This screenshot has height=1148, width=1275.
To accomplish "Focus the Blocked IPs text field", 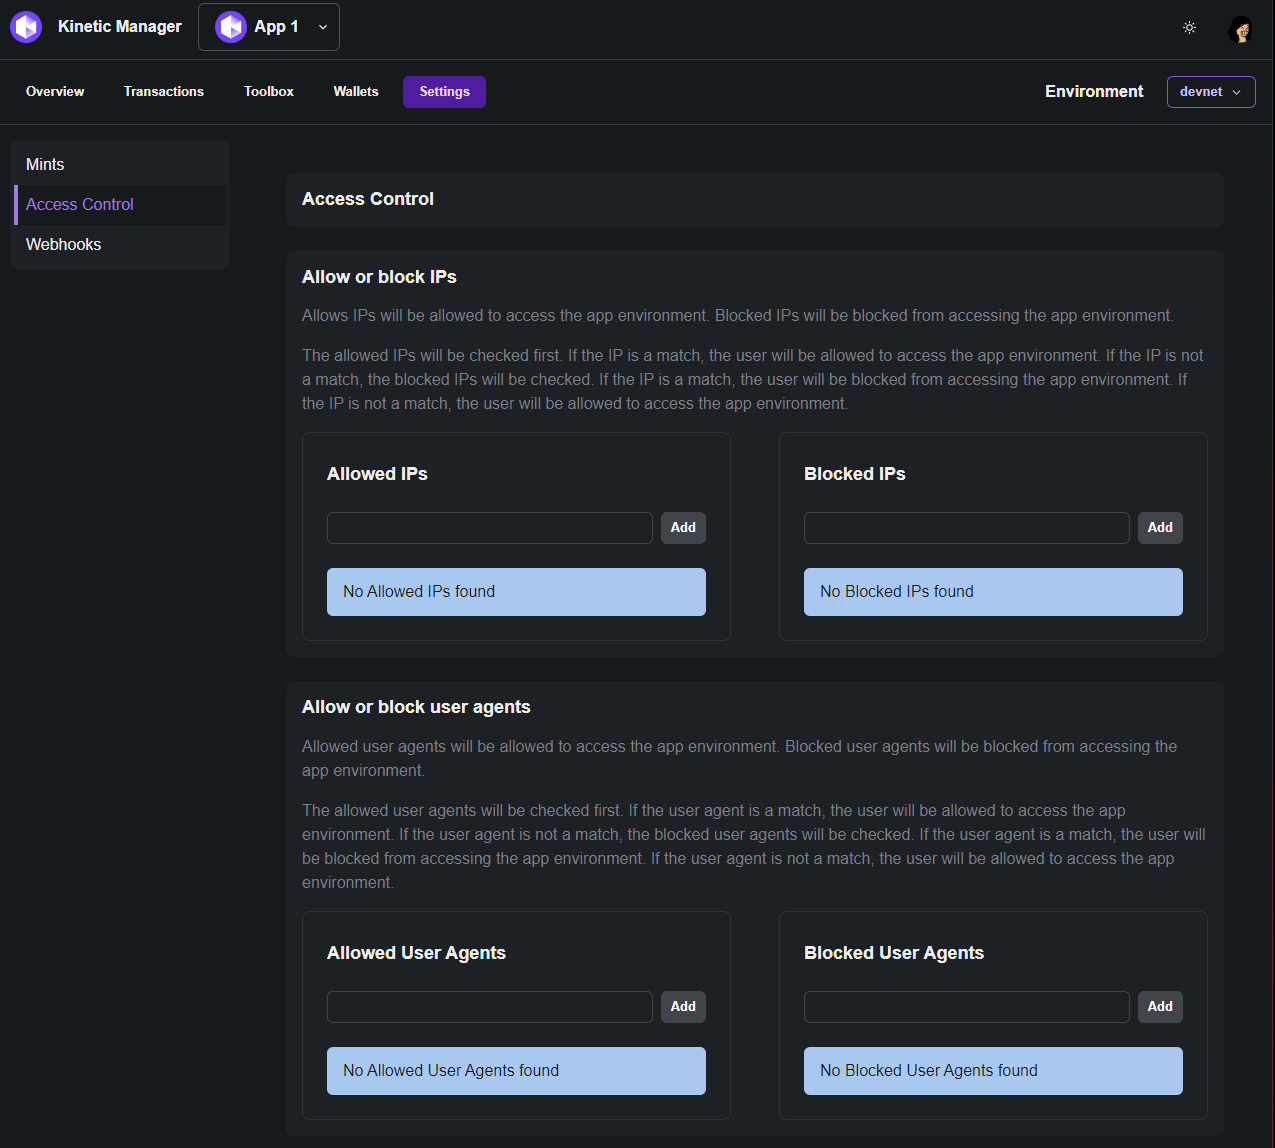I will [966, 528].
